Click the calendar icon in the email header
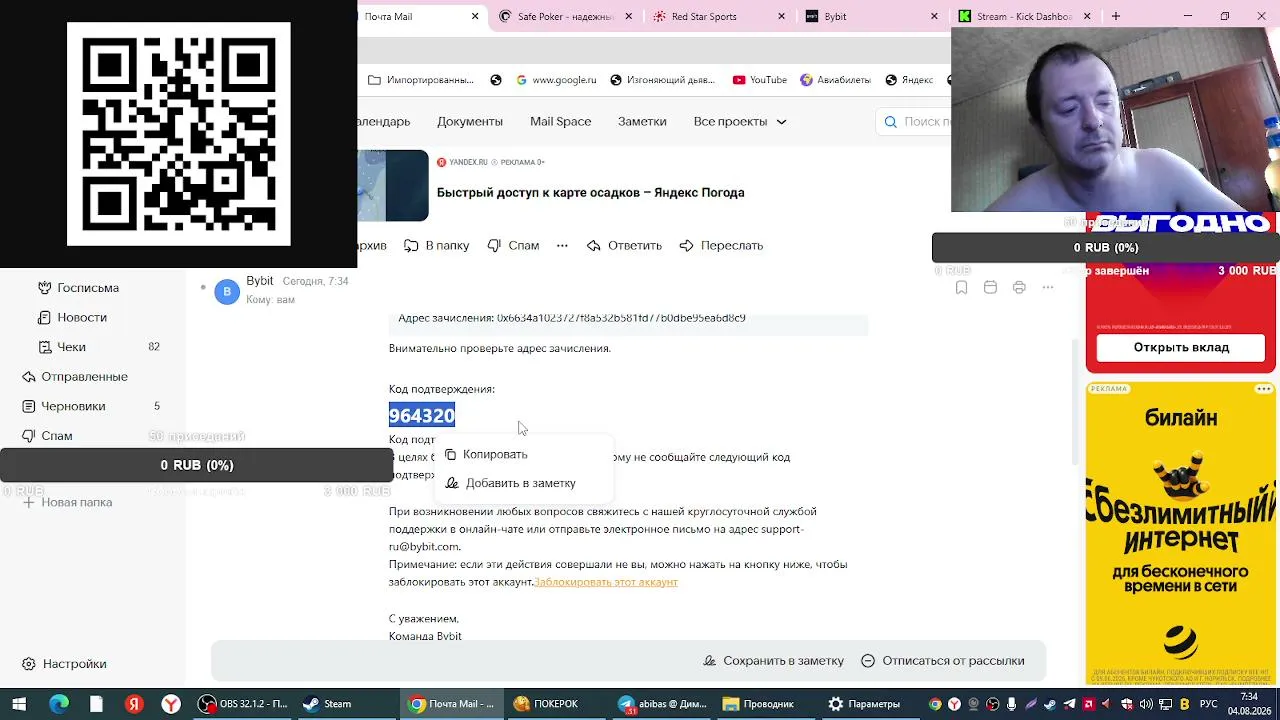The image size is (1280, 720). [x=990, y=287]
